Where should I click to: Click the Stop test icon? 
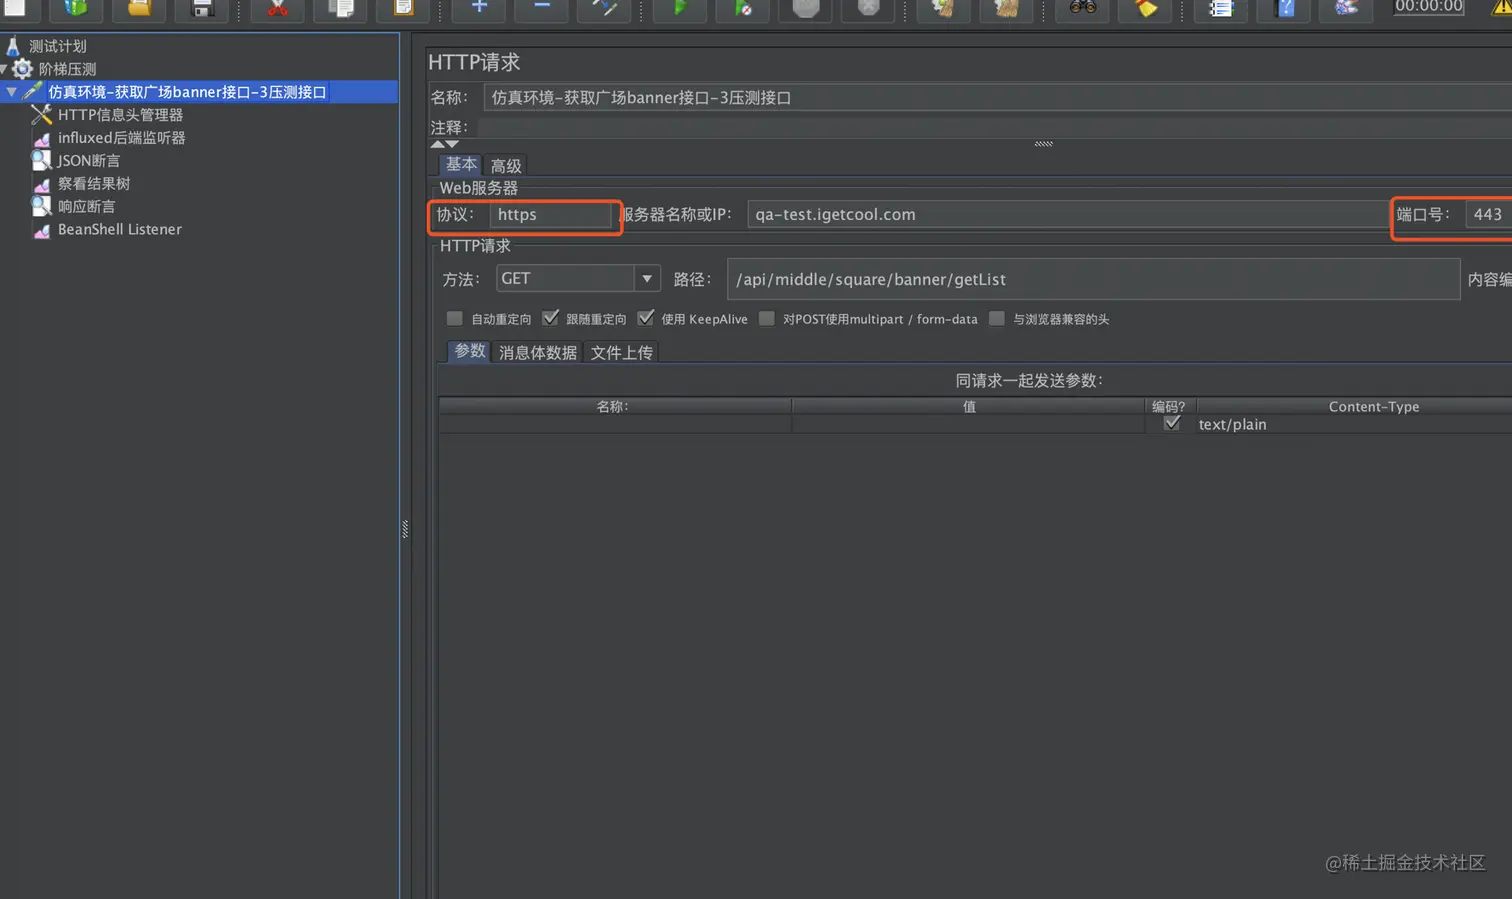806,8
